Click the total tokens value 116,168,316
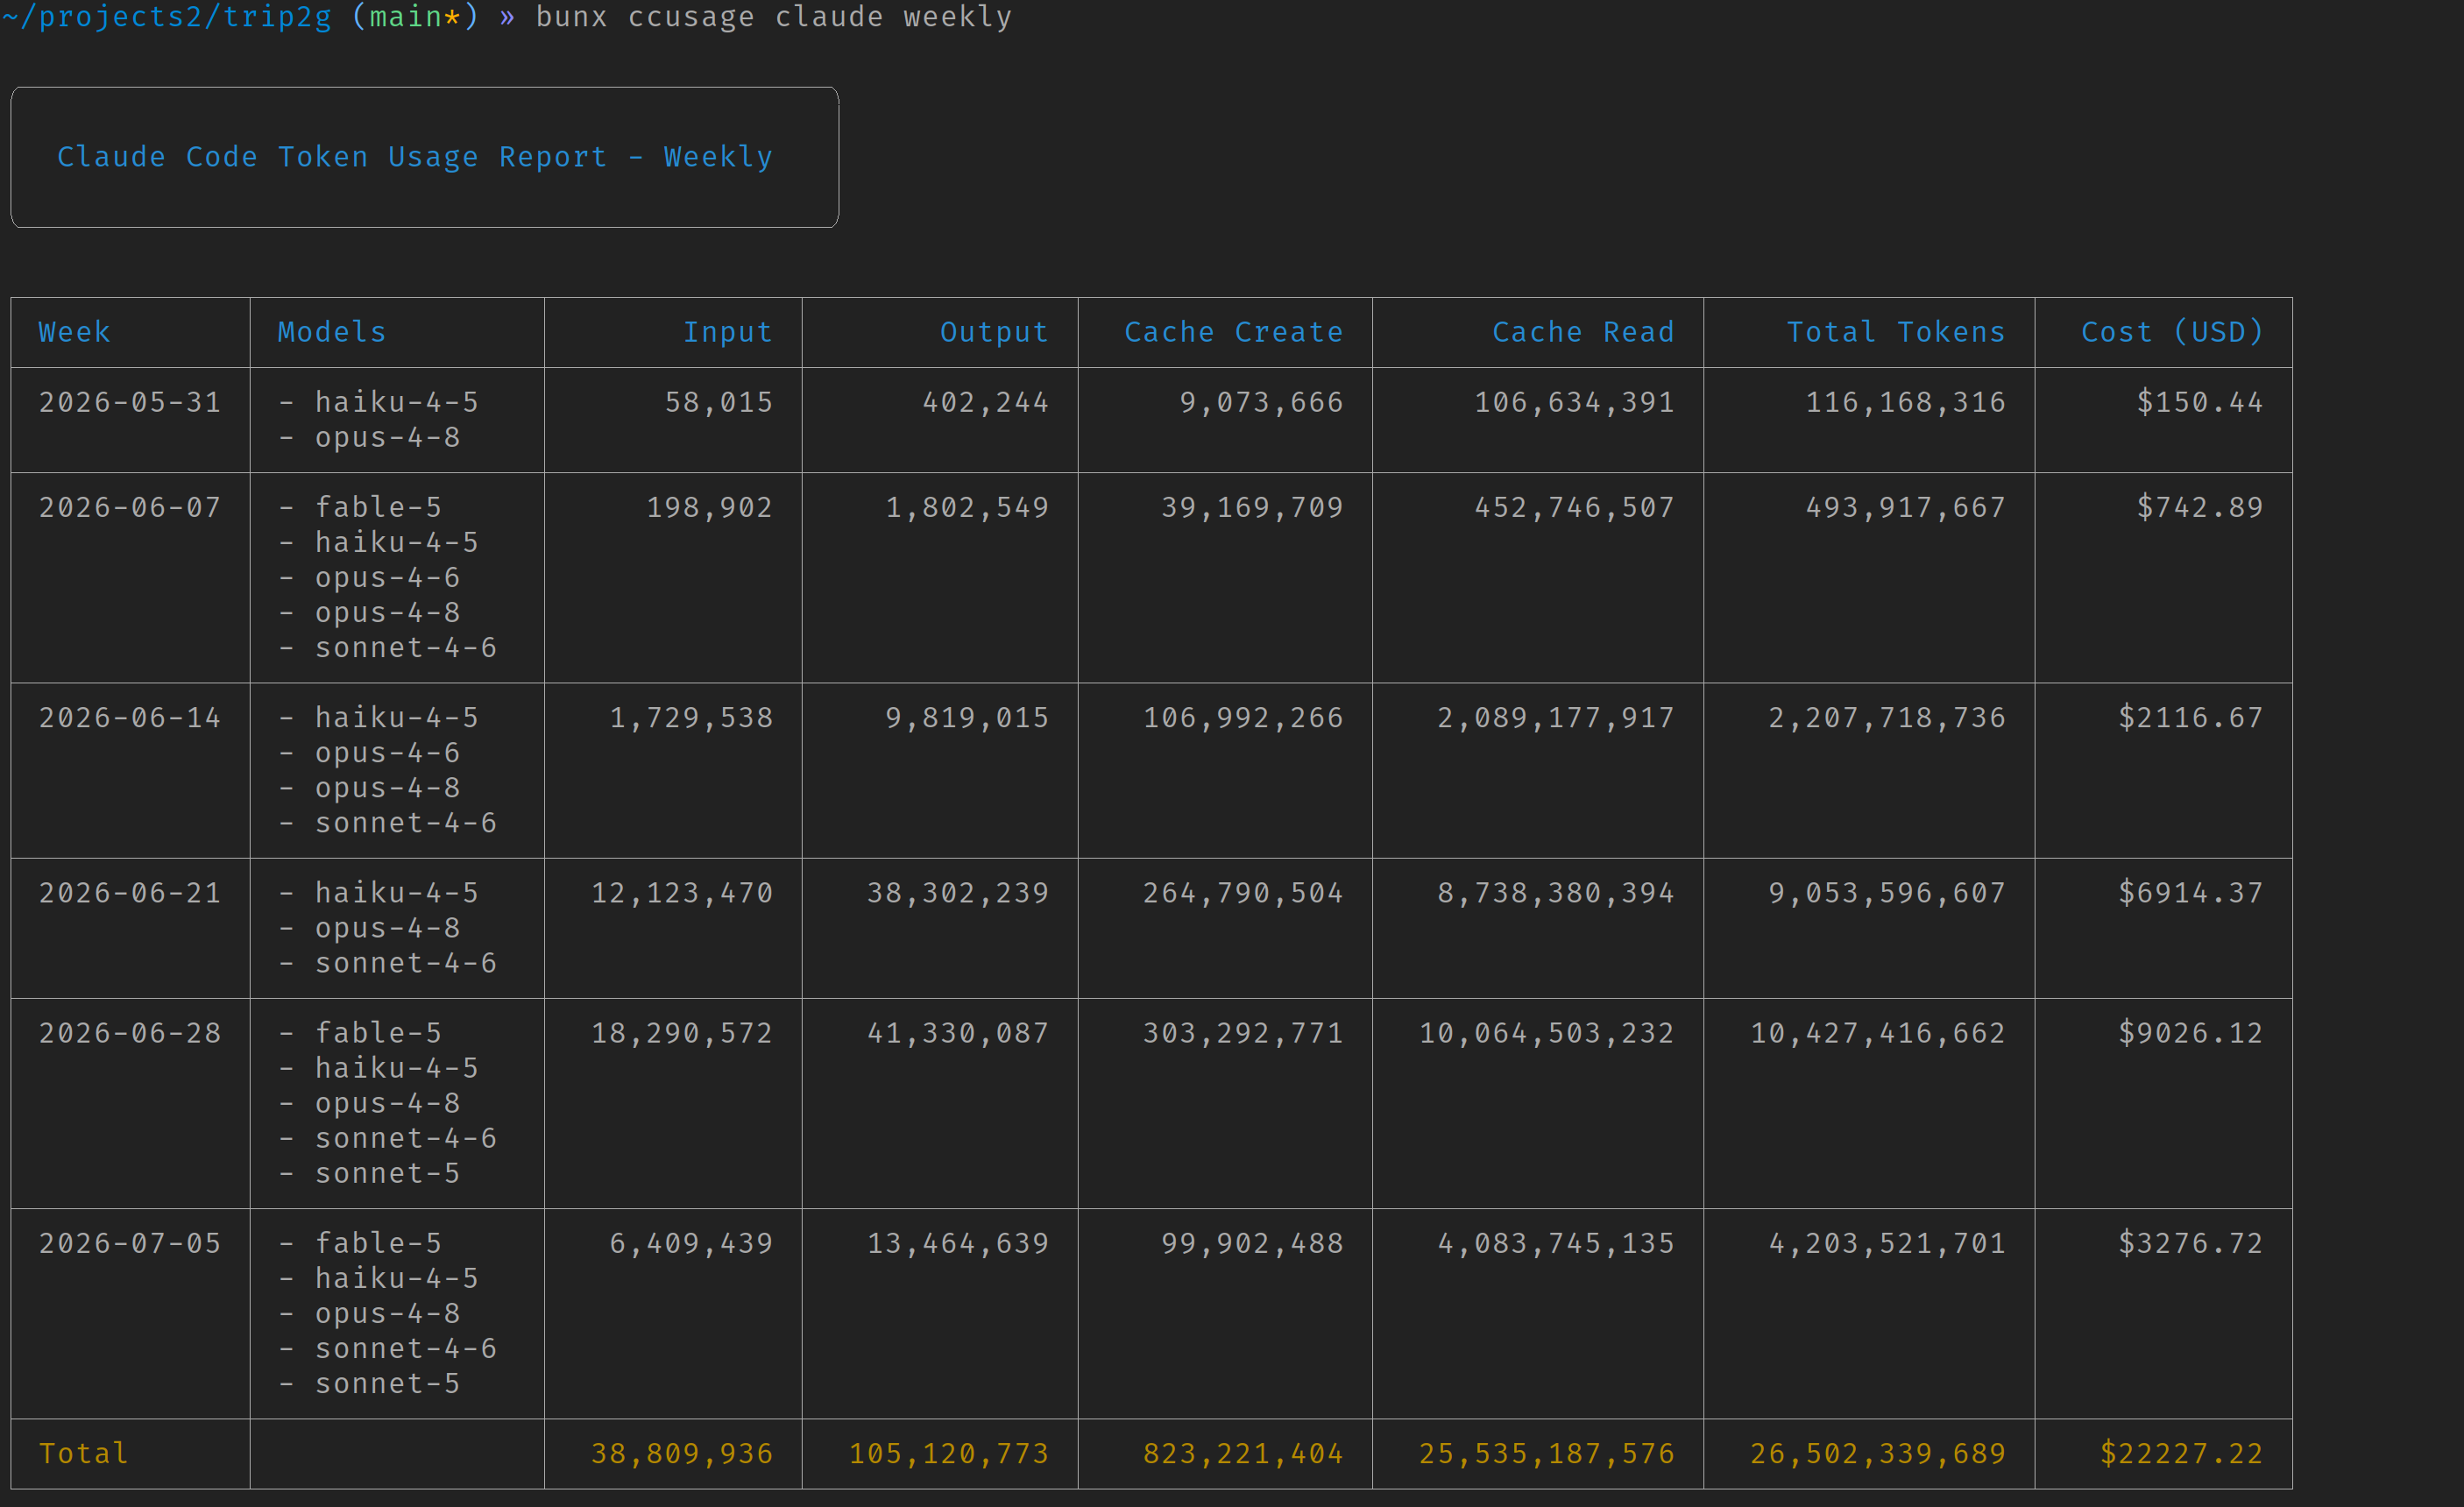 [1906, 402]
